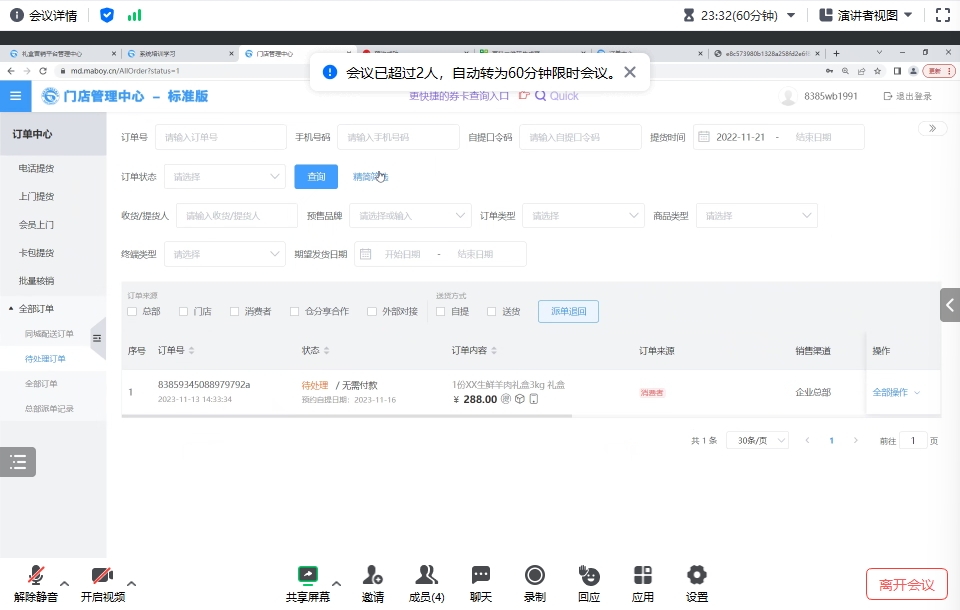Select 电话提货 in the left sidebar

coord(37,169)
